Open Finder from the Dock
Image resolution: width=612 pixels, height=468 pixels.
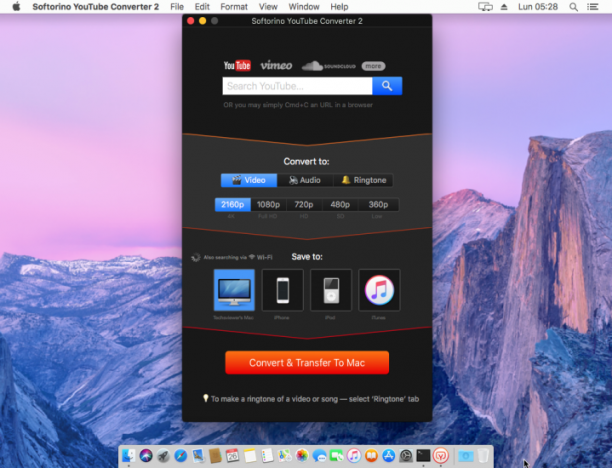pos(128,455)
